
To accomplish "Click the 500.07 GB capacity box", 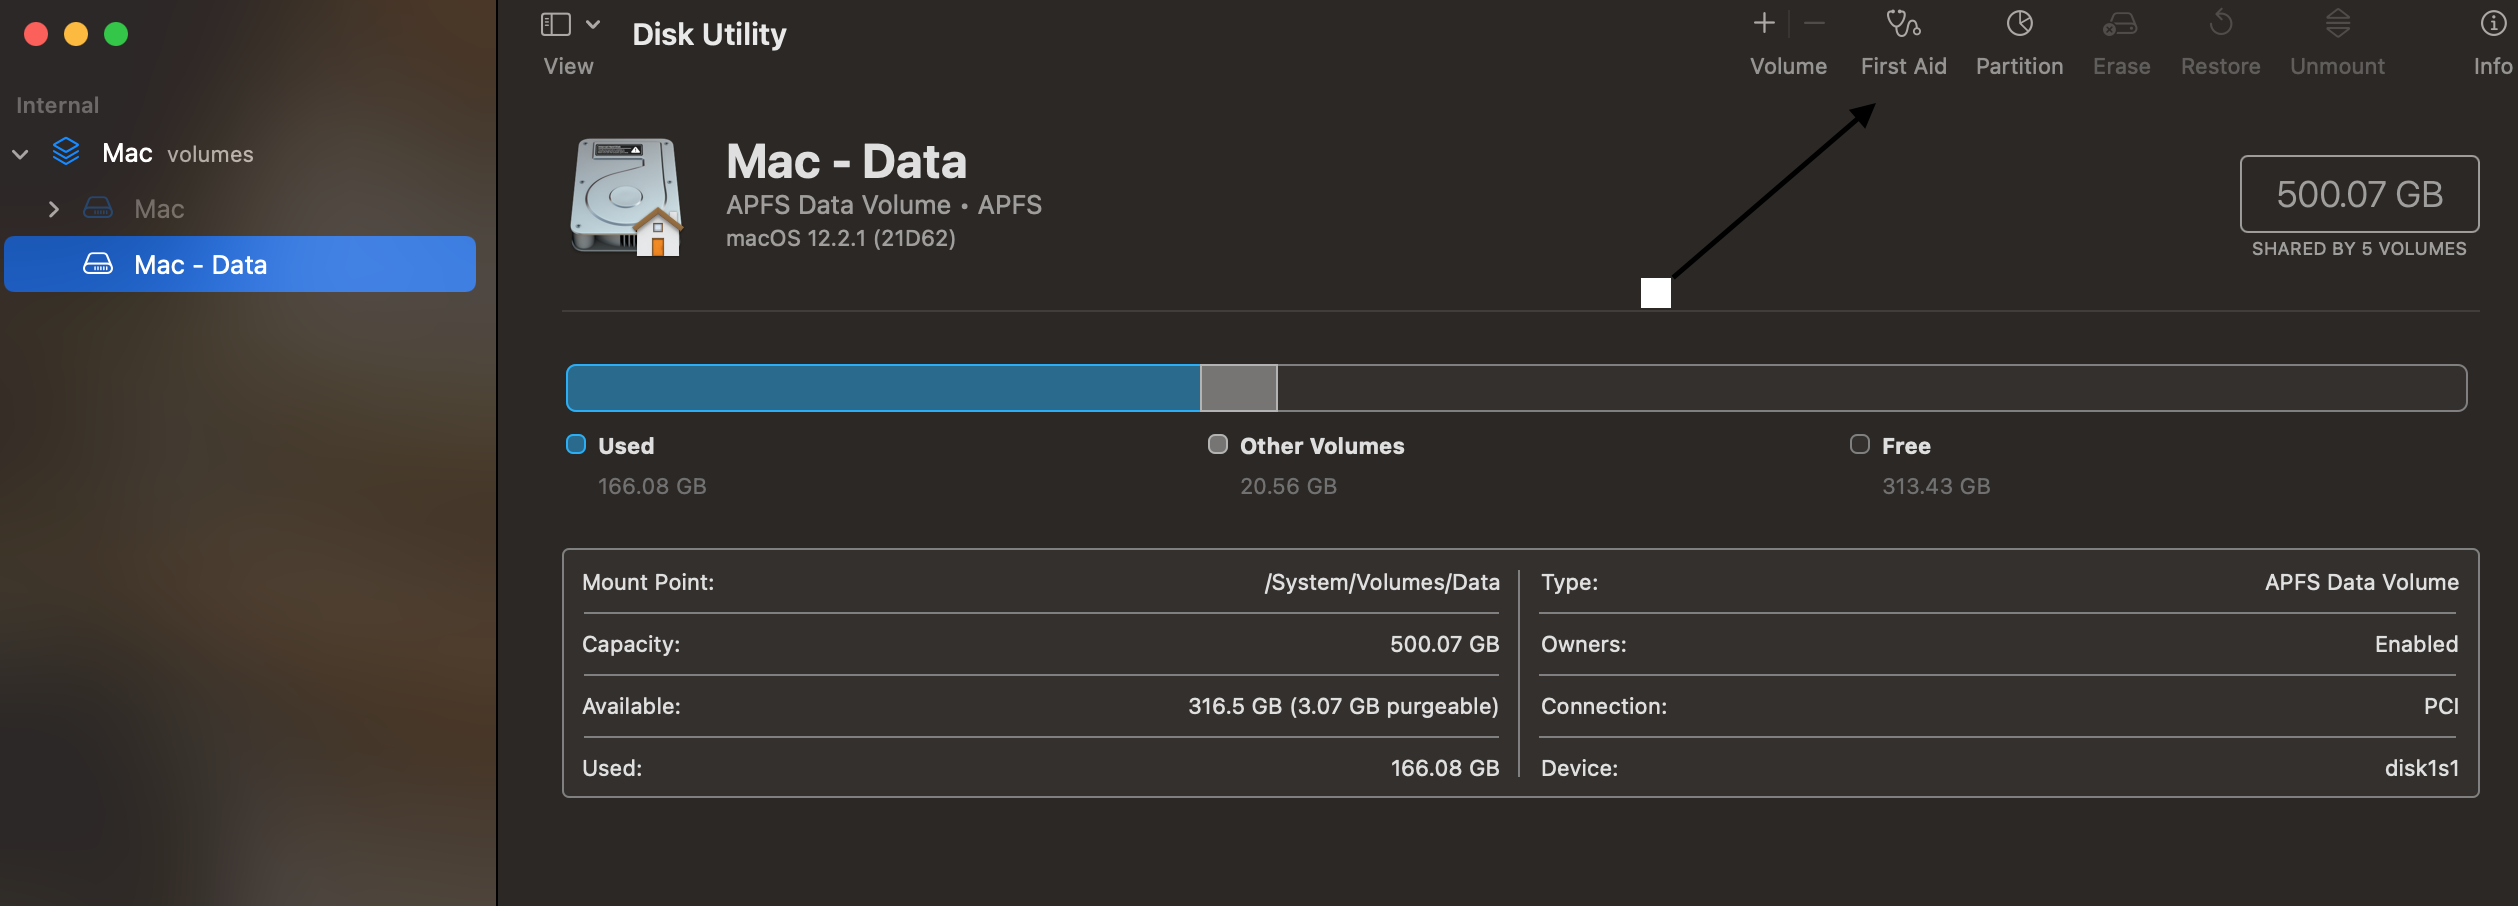I will [x=2359, y=194].
